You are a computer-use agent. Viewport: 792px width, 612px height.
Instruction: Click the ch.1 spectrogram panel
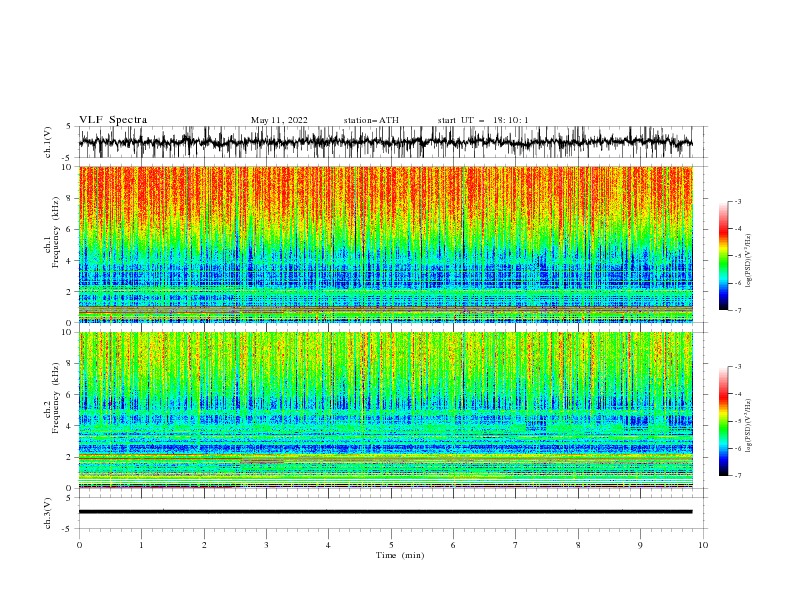tap(385, 244)
